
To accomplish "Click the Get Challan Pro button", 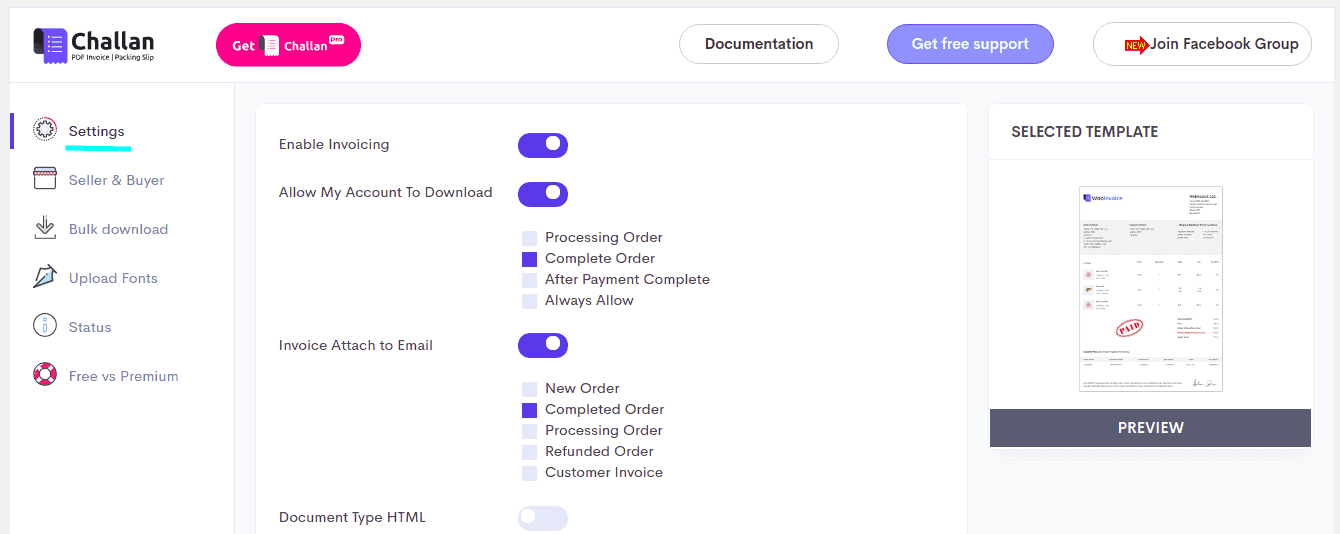I will coord(288,45).
